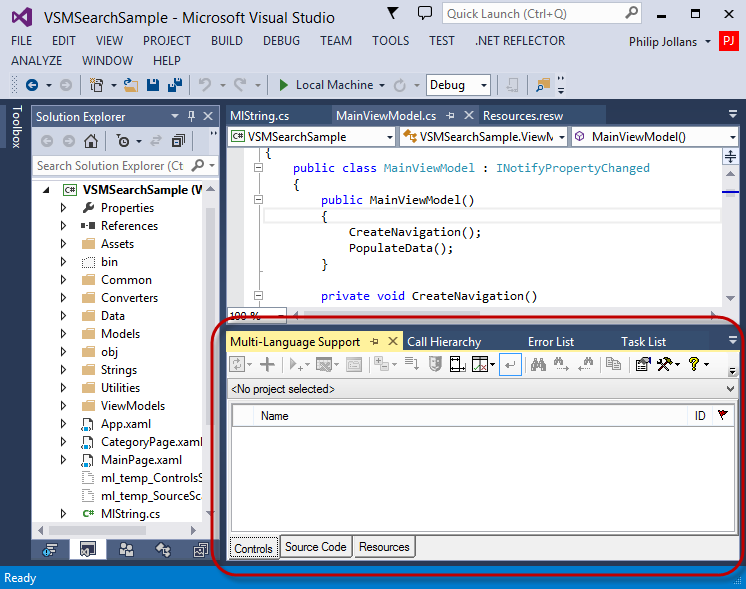Click the feedback speech bubble icon

425,14
